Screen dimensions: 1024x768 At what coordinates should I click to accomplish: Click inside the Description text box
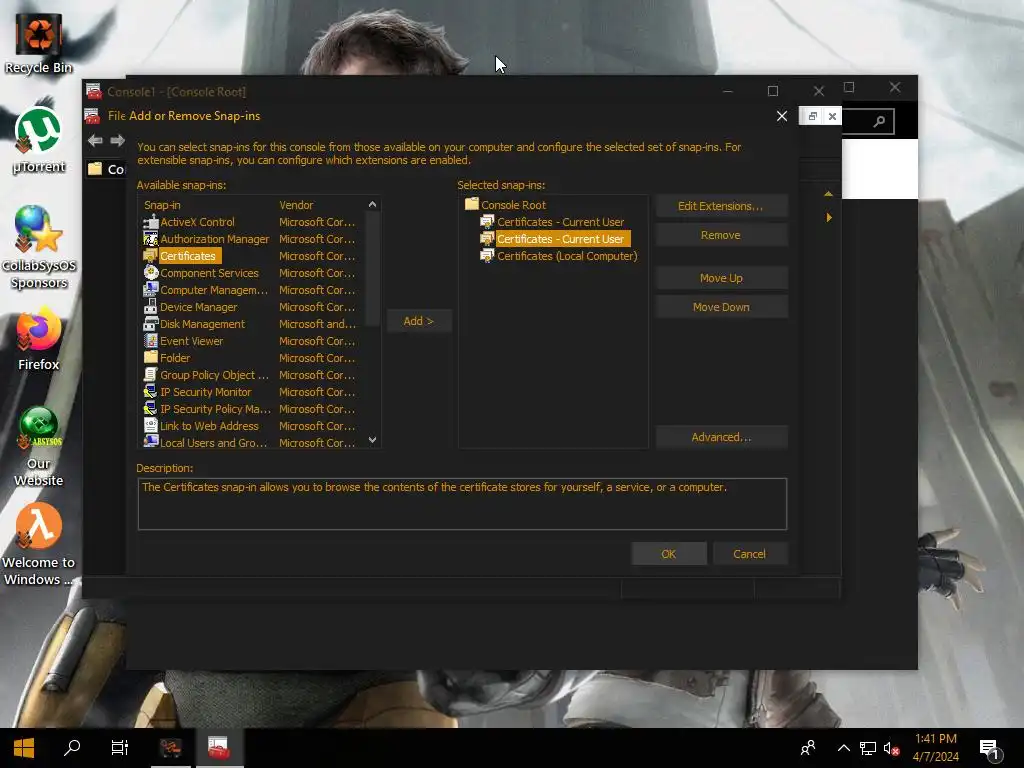(x=462, y=504)
